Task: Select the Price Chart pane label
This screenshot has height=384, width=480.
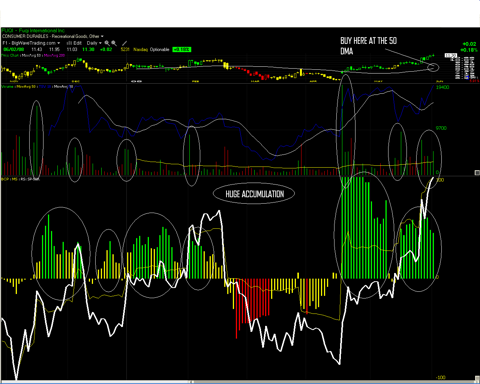Action: [x=10, y=55]
